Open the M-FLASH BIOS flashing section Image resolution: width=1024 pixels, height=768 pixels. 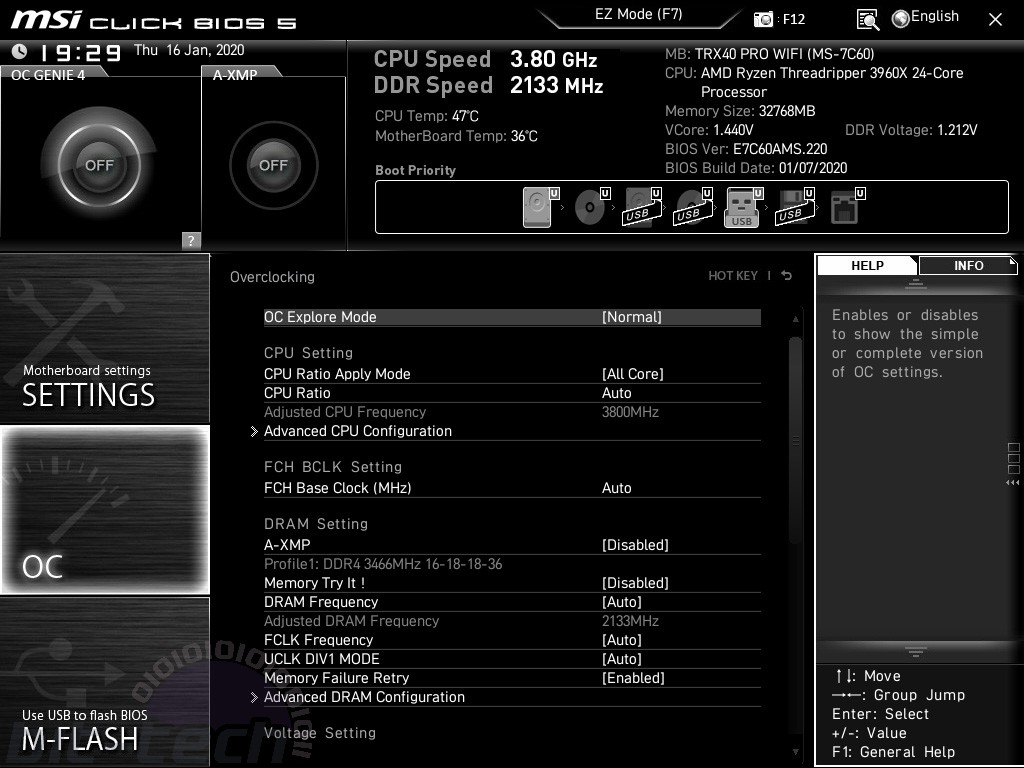tap(104, 682)
